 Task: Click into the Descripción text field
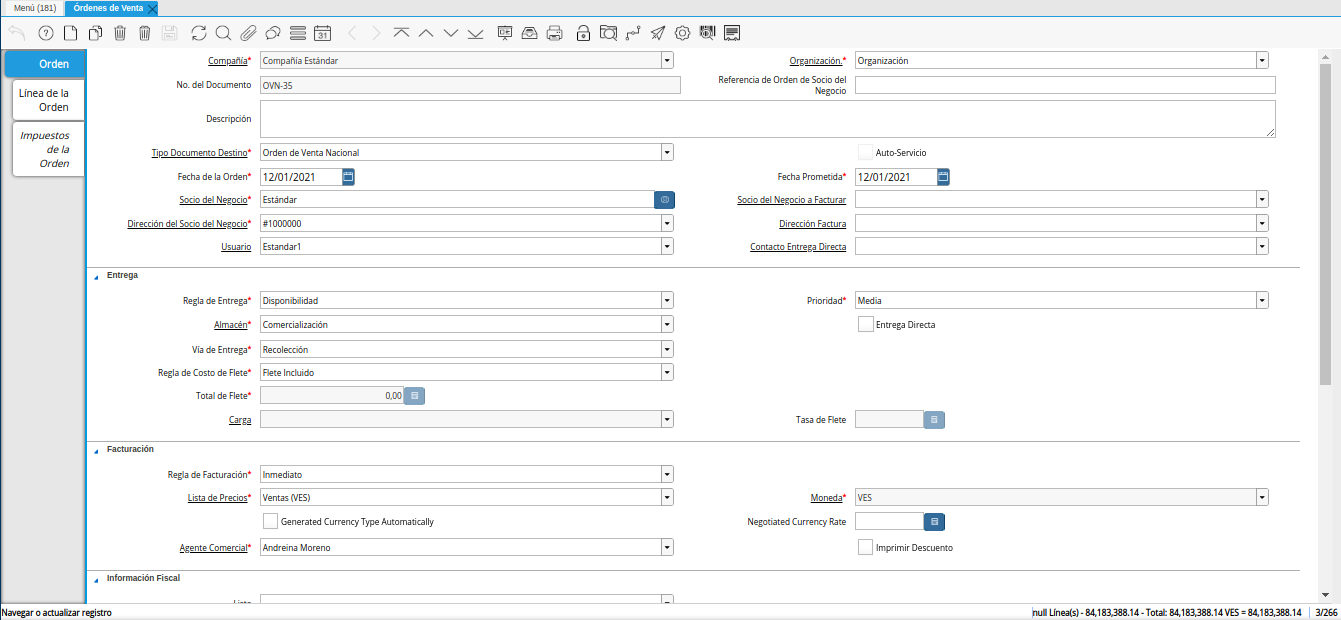click(767, 118)
